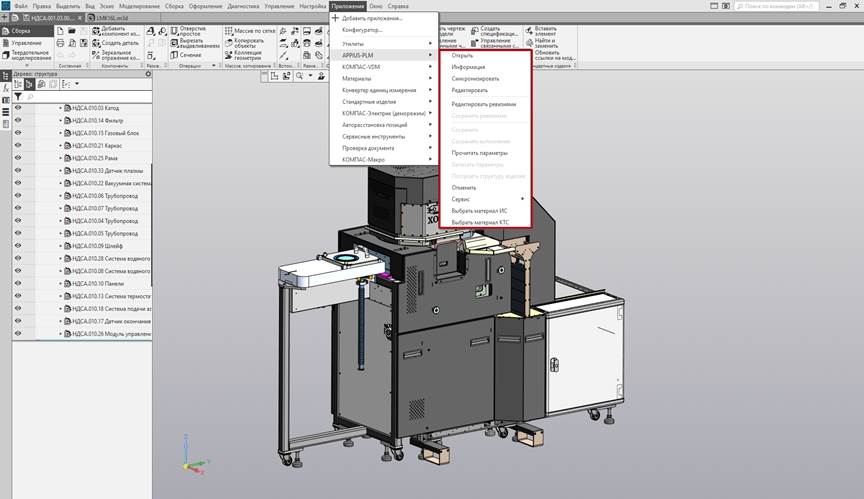This screenshot has width=864, height=499.
Task: Hide the НДСА.010.03 Катод component
Action: tap(18, 108)
